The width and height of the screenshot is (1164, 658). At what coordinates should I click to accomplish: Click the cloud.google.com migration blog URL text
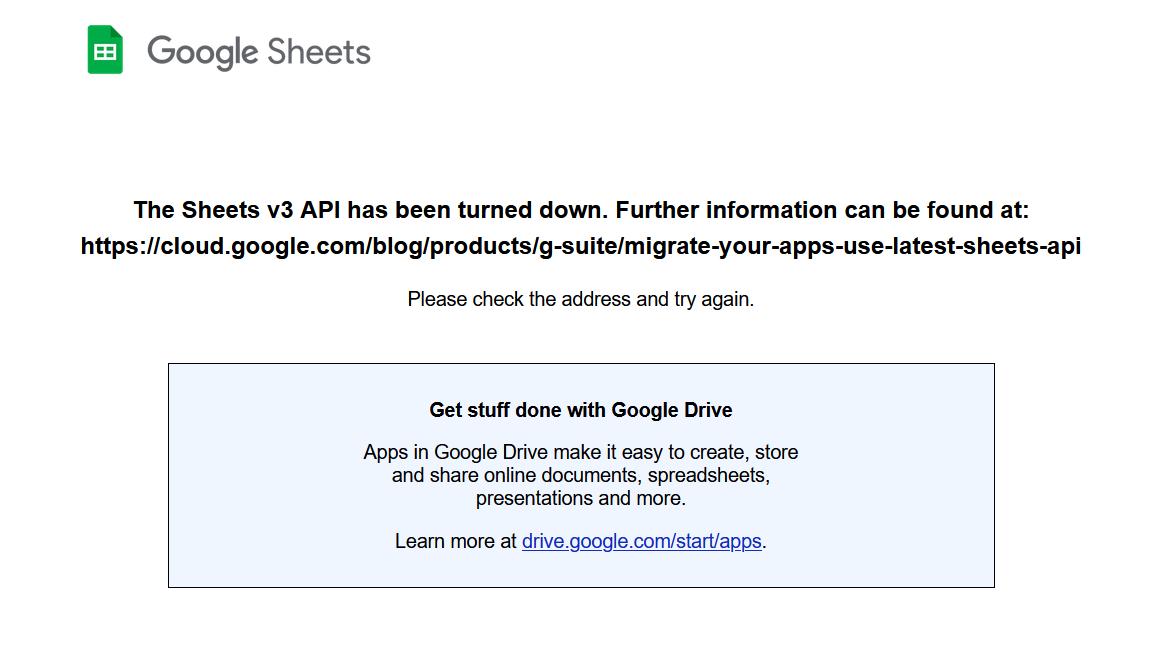click(x=581, y=246)
